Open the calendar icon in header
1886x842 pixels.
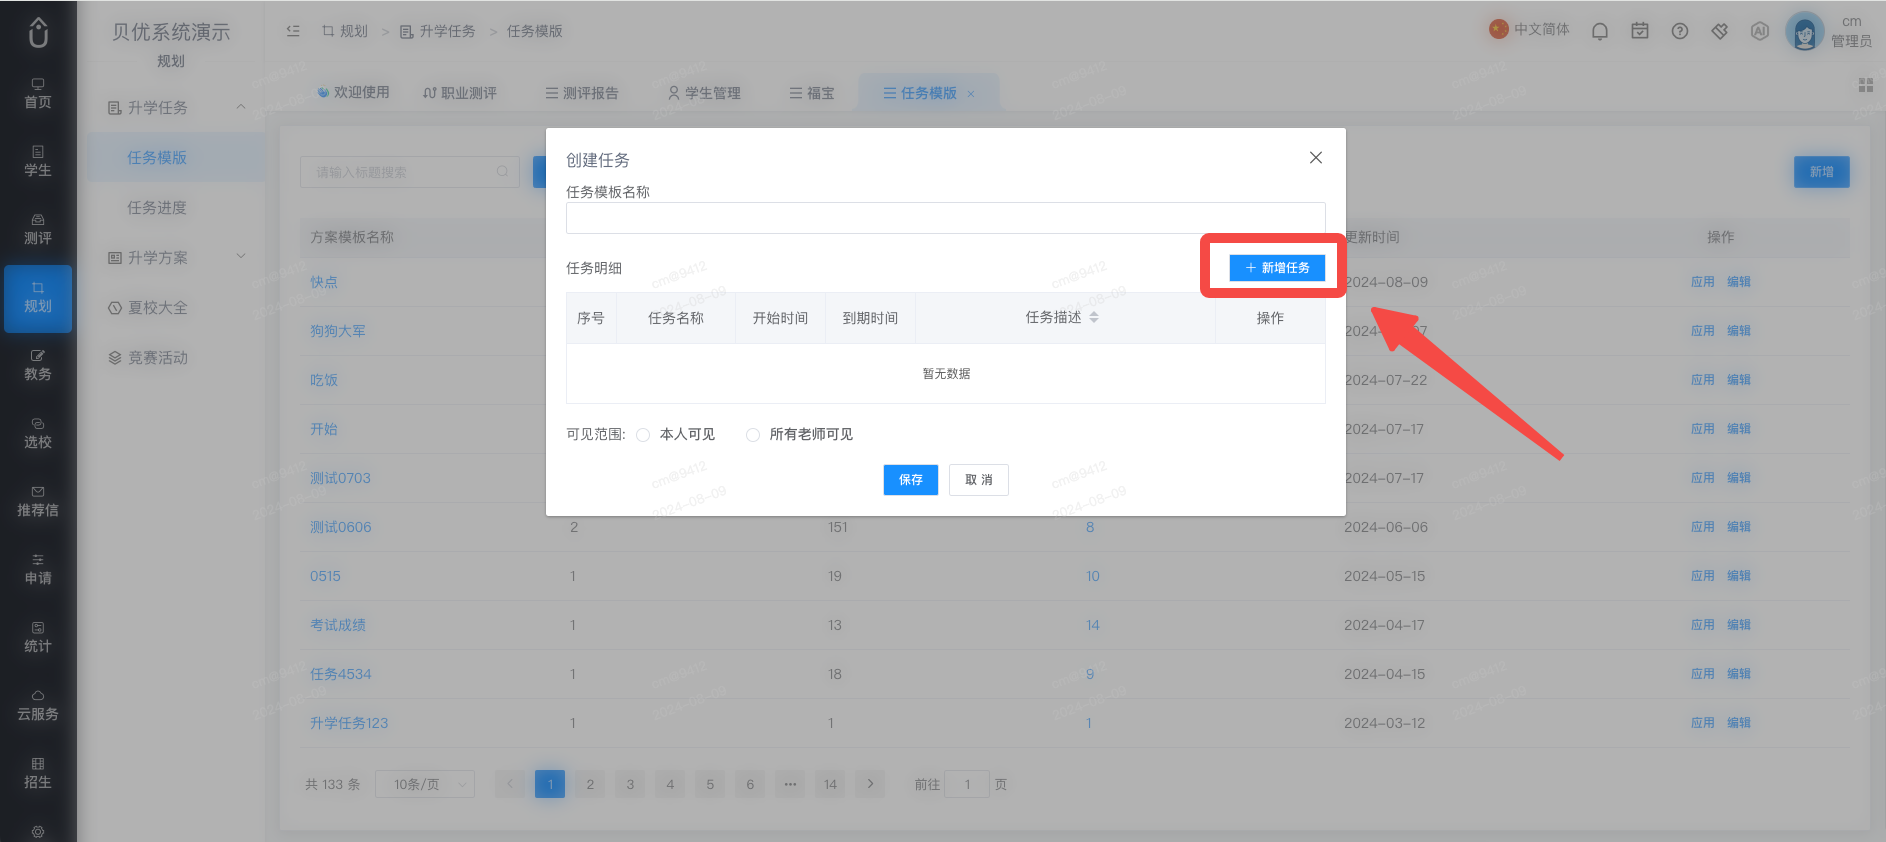[1640, 31]
